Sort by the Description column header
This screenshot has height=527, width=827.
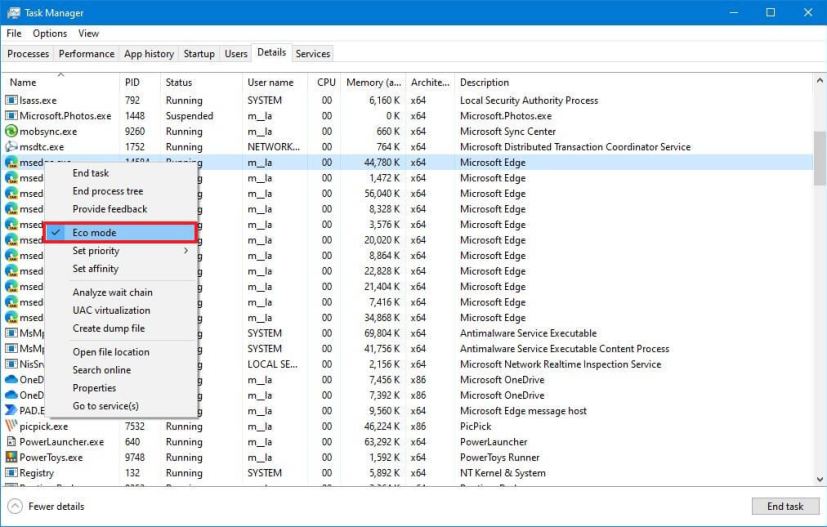point(633,82)
